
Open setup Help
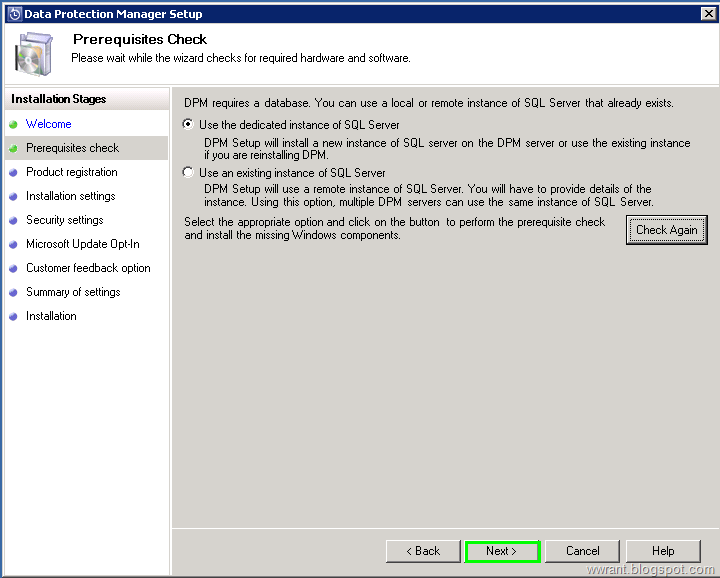(x=663, y=551)
